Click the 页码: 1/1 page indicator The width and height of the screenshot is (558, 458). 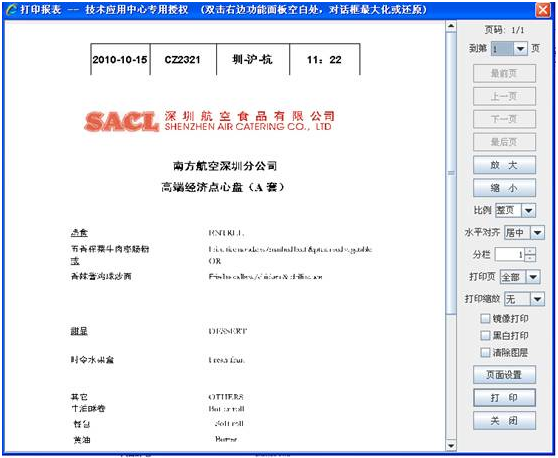coord(504,30)
